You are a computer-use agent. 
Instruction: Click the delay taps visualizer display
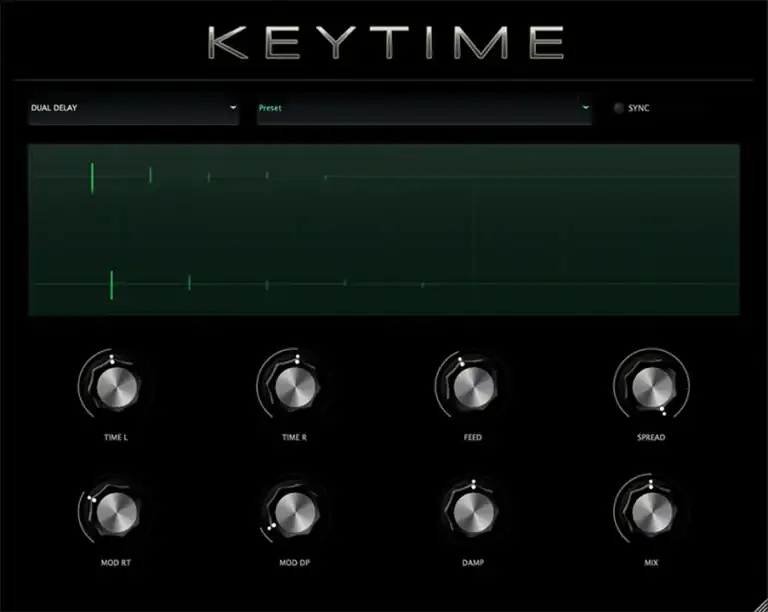click(x=384, y=230)
